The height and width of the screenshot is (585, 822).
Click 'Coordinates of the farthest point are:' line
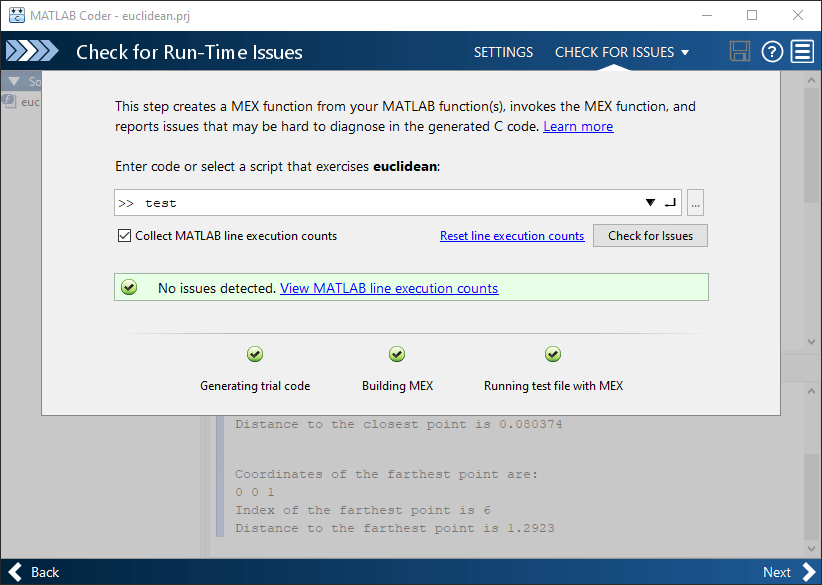click(x=386, y=474)
